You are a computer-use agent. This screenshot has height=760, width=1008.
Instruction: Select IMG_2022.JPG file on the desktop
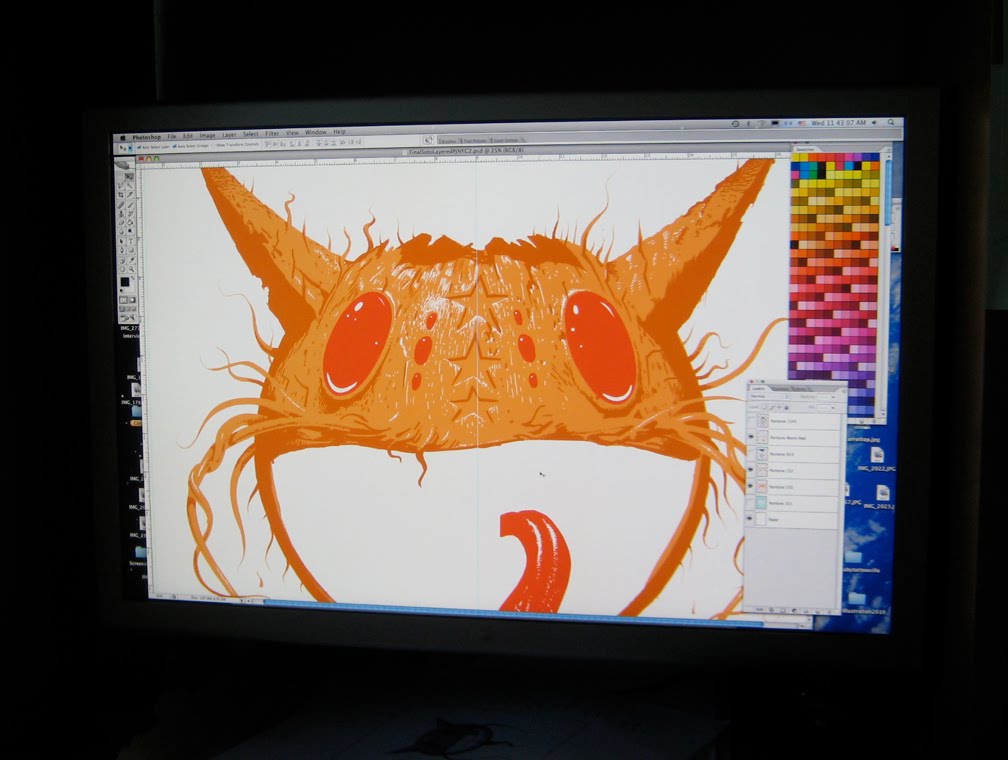tap(877, 460)
